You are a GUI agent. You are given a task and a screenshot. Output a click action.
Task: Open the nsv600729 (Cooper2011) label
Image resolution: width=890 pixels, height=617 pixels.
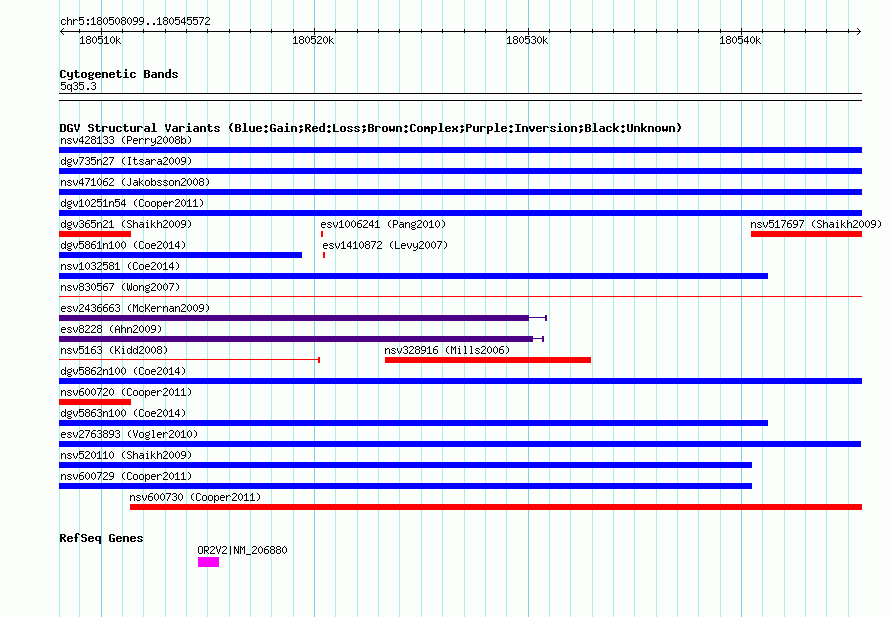[126, 476]
